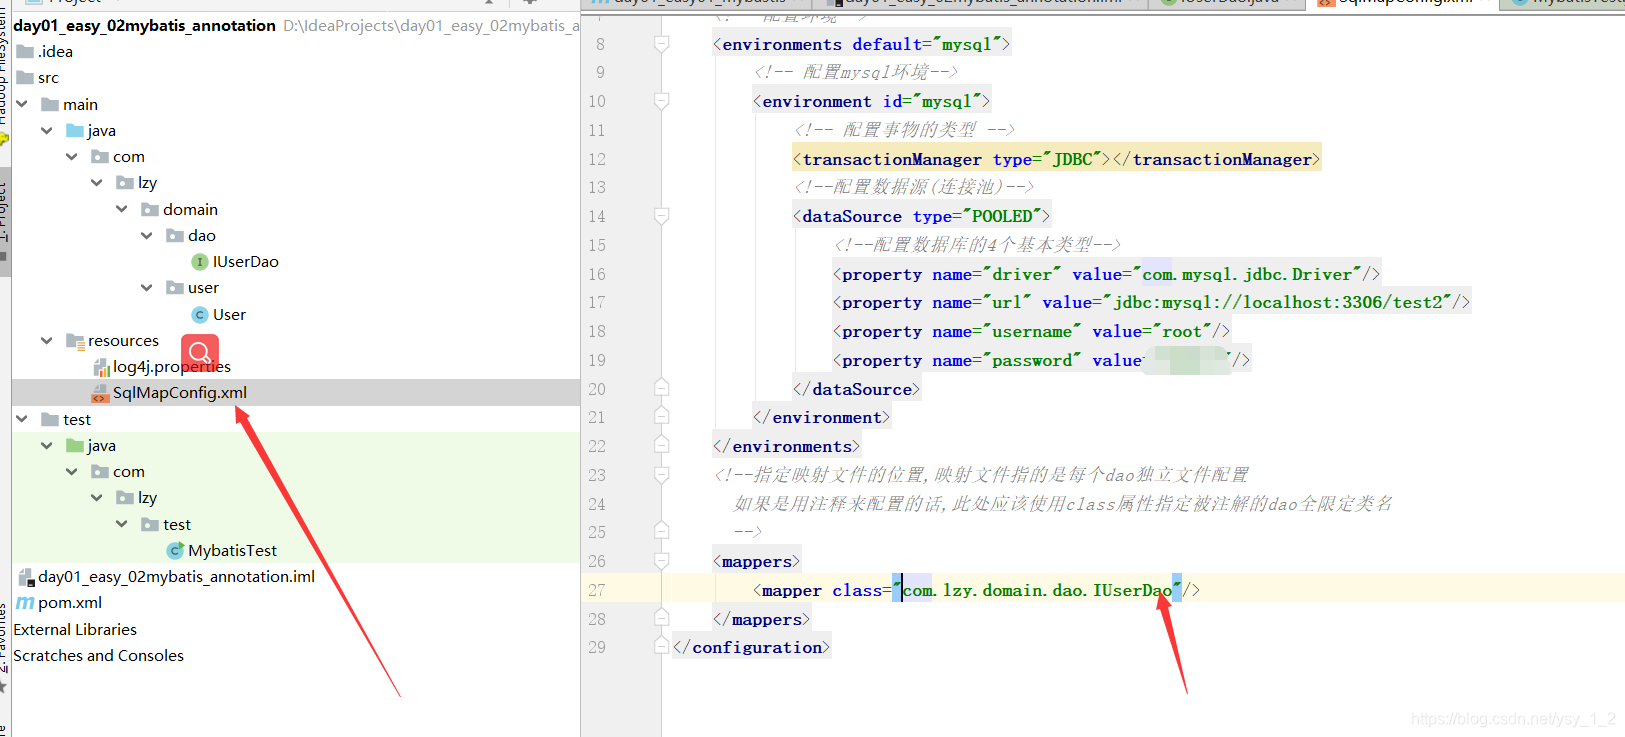Click the Maven pom.xml icon
Viewport: 1625px width, 737px height.
25,602
